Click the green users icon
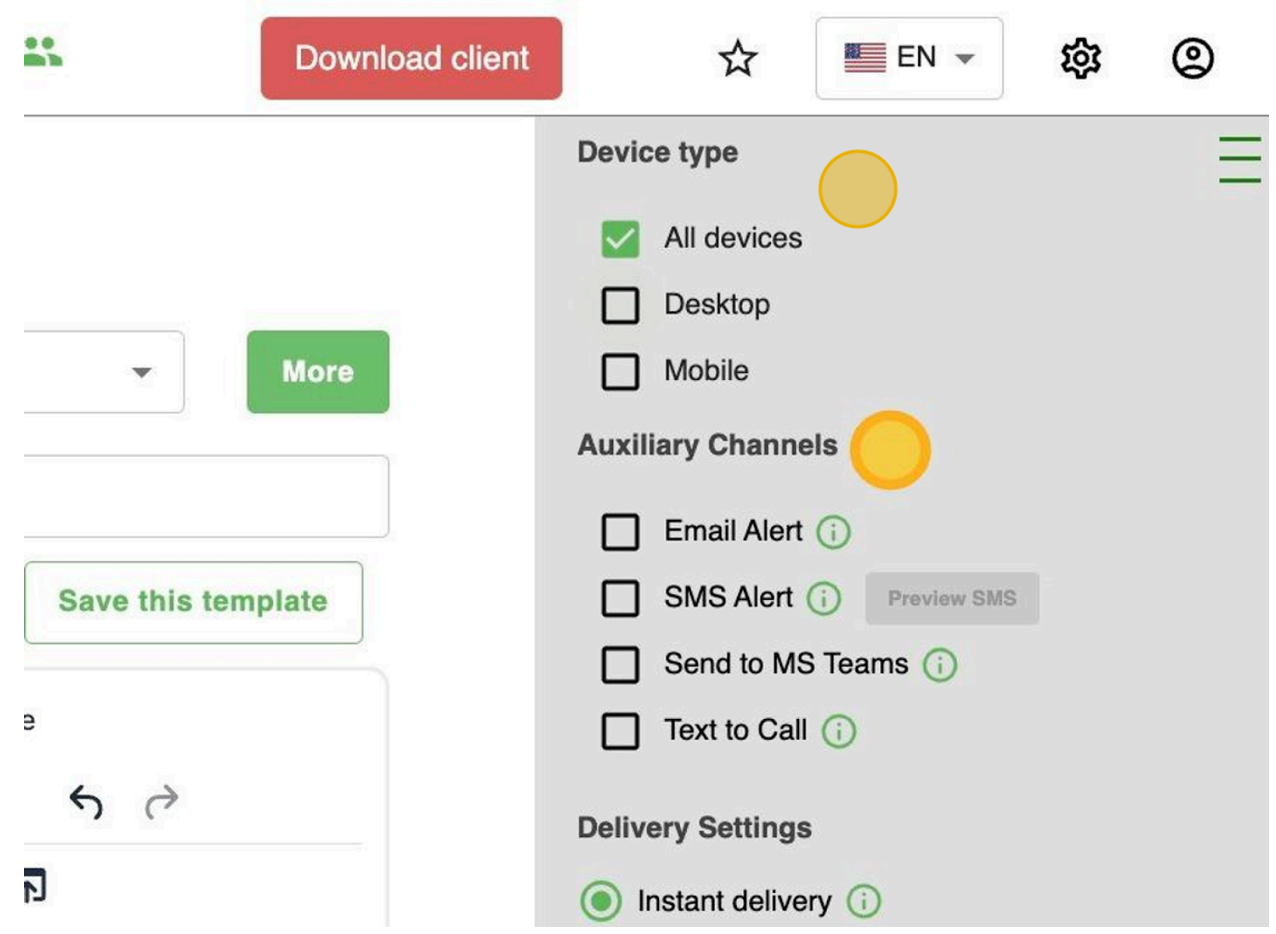 tap(43, 52)
